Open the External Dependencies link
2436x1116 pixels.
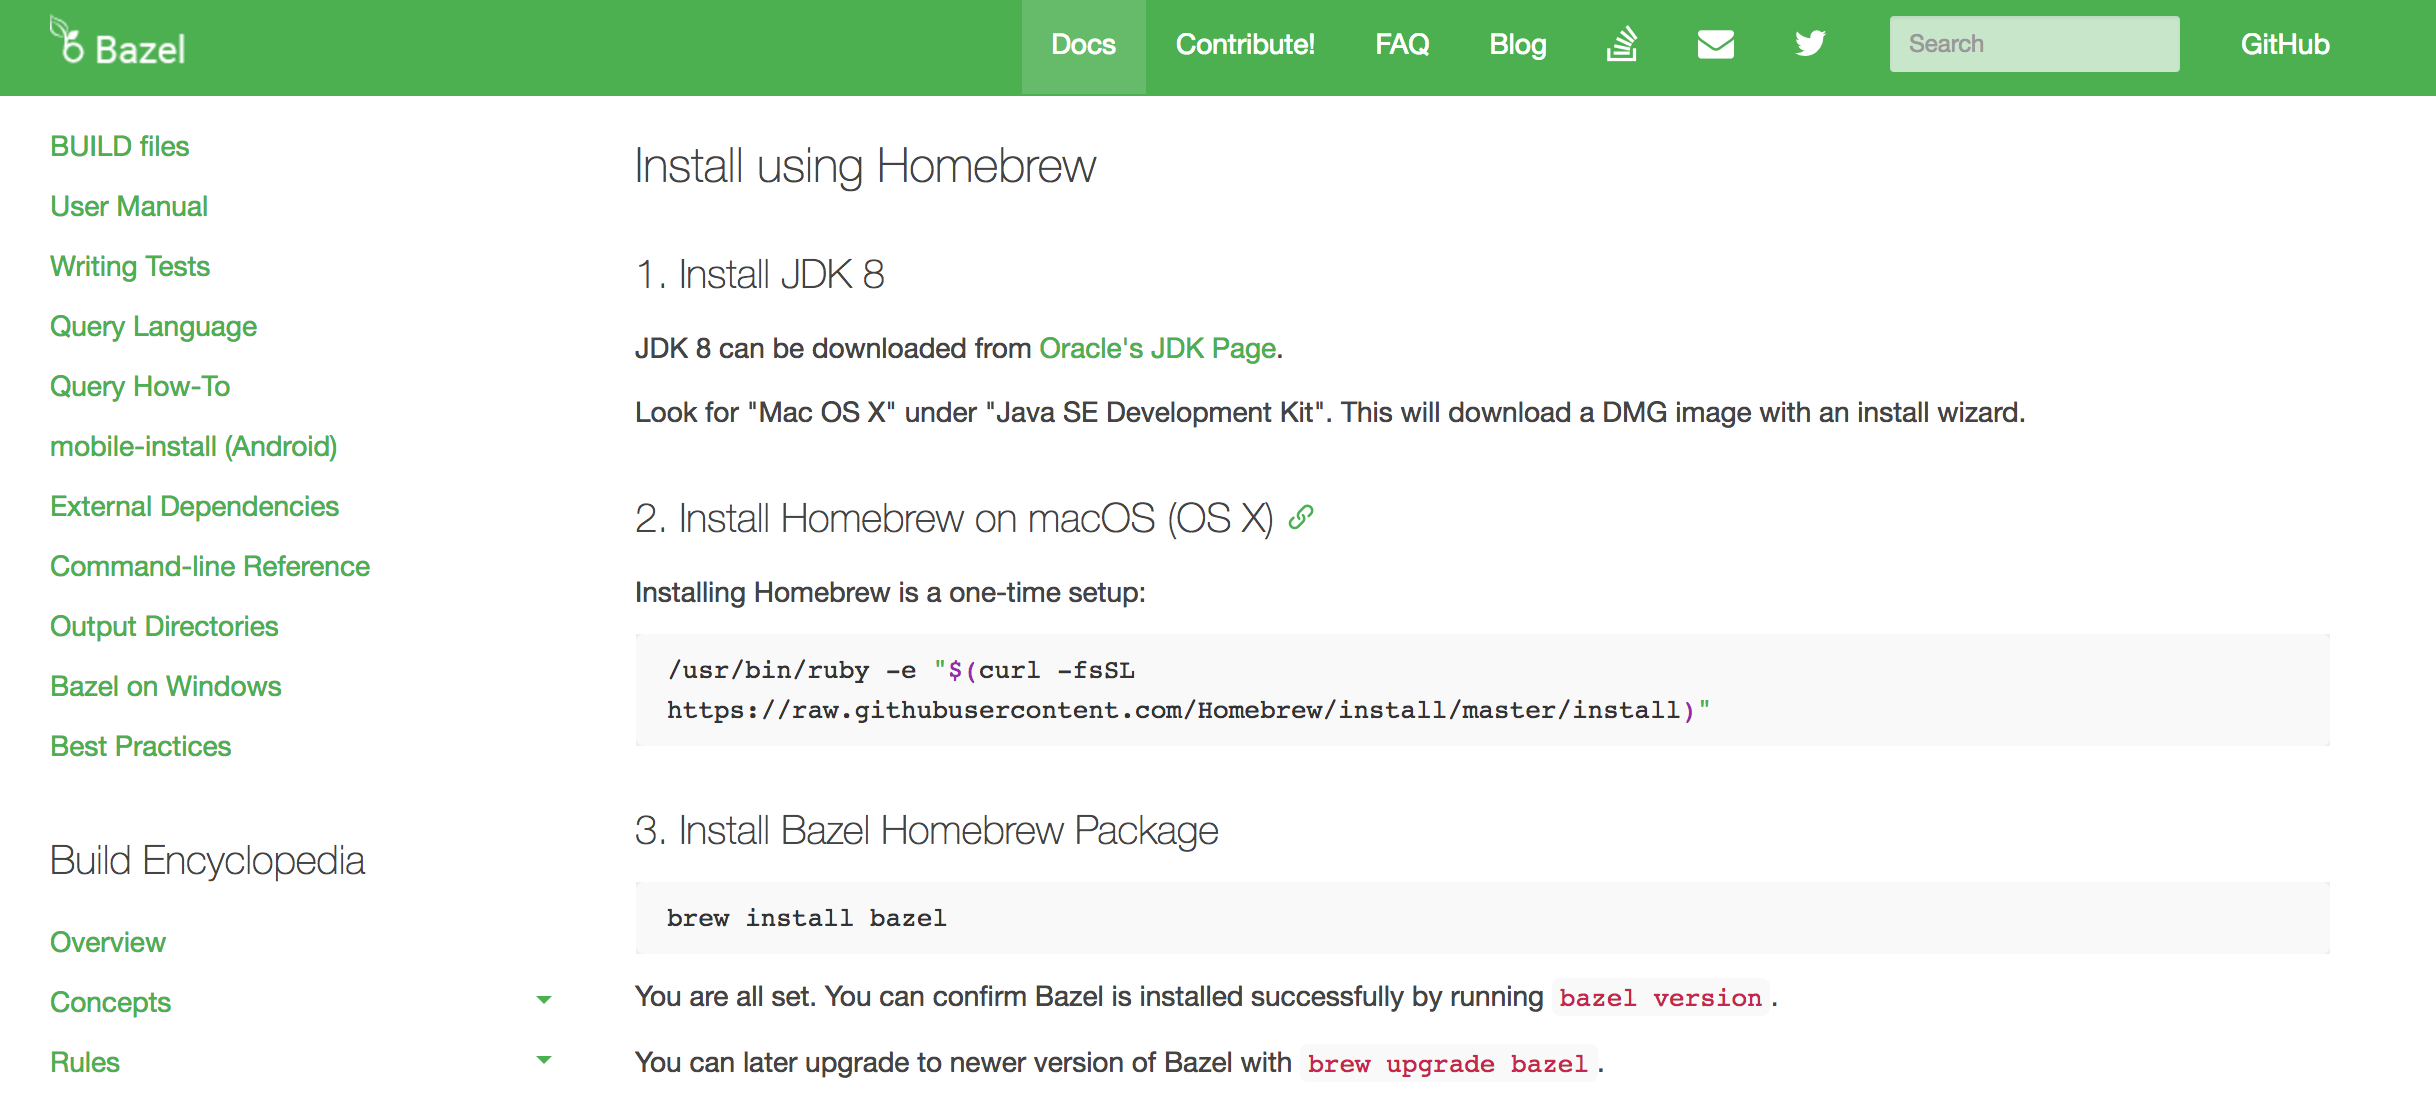point(194,506)
